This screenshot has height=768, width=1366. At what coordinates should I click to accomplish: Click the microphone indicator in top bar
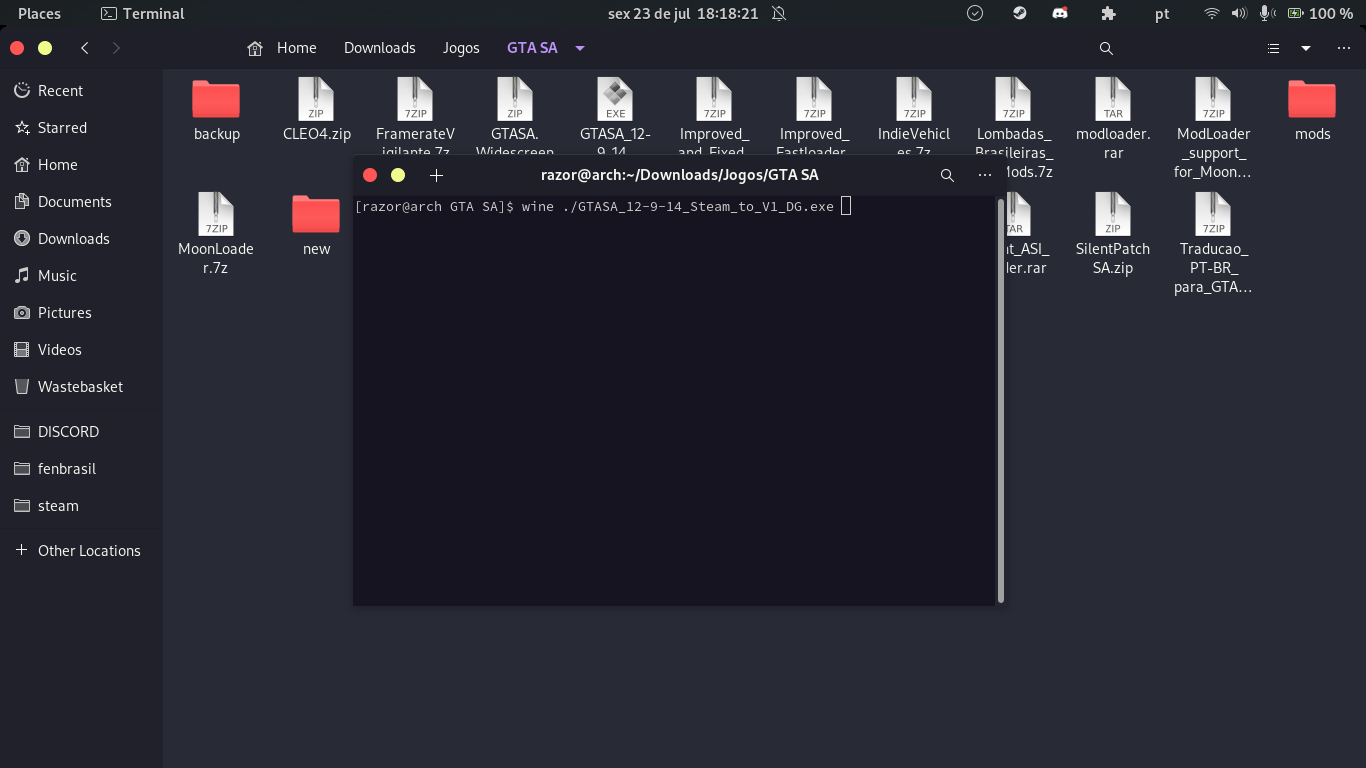(x=1267, y=14)
